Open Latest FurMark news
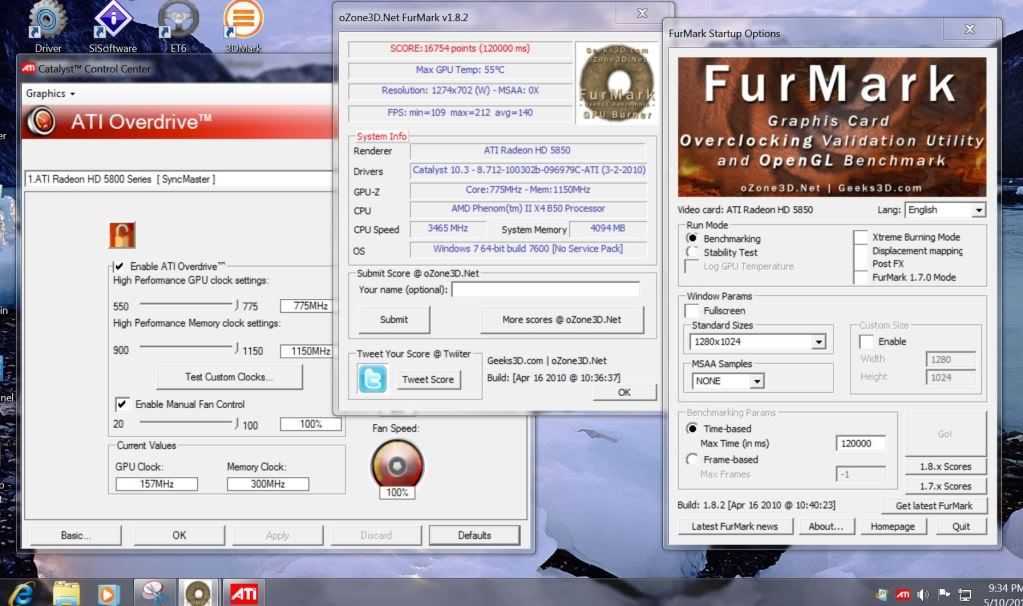Viewport: 1023px width, 606px height. point(735,526)
